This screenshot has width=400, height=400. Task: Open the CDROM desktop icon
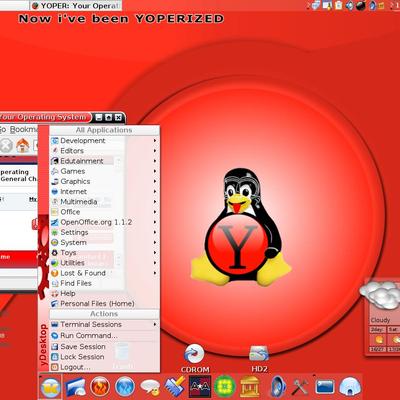[194, 355]
